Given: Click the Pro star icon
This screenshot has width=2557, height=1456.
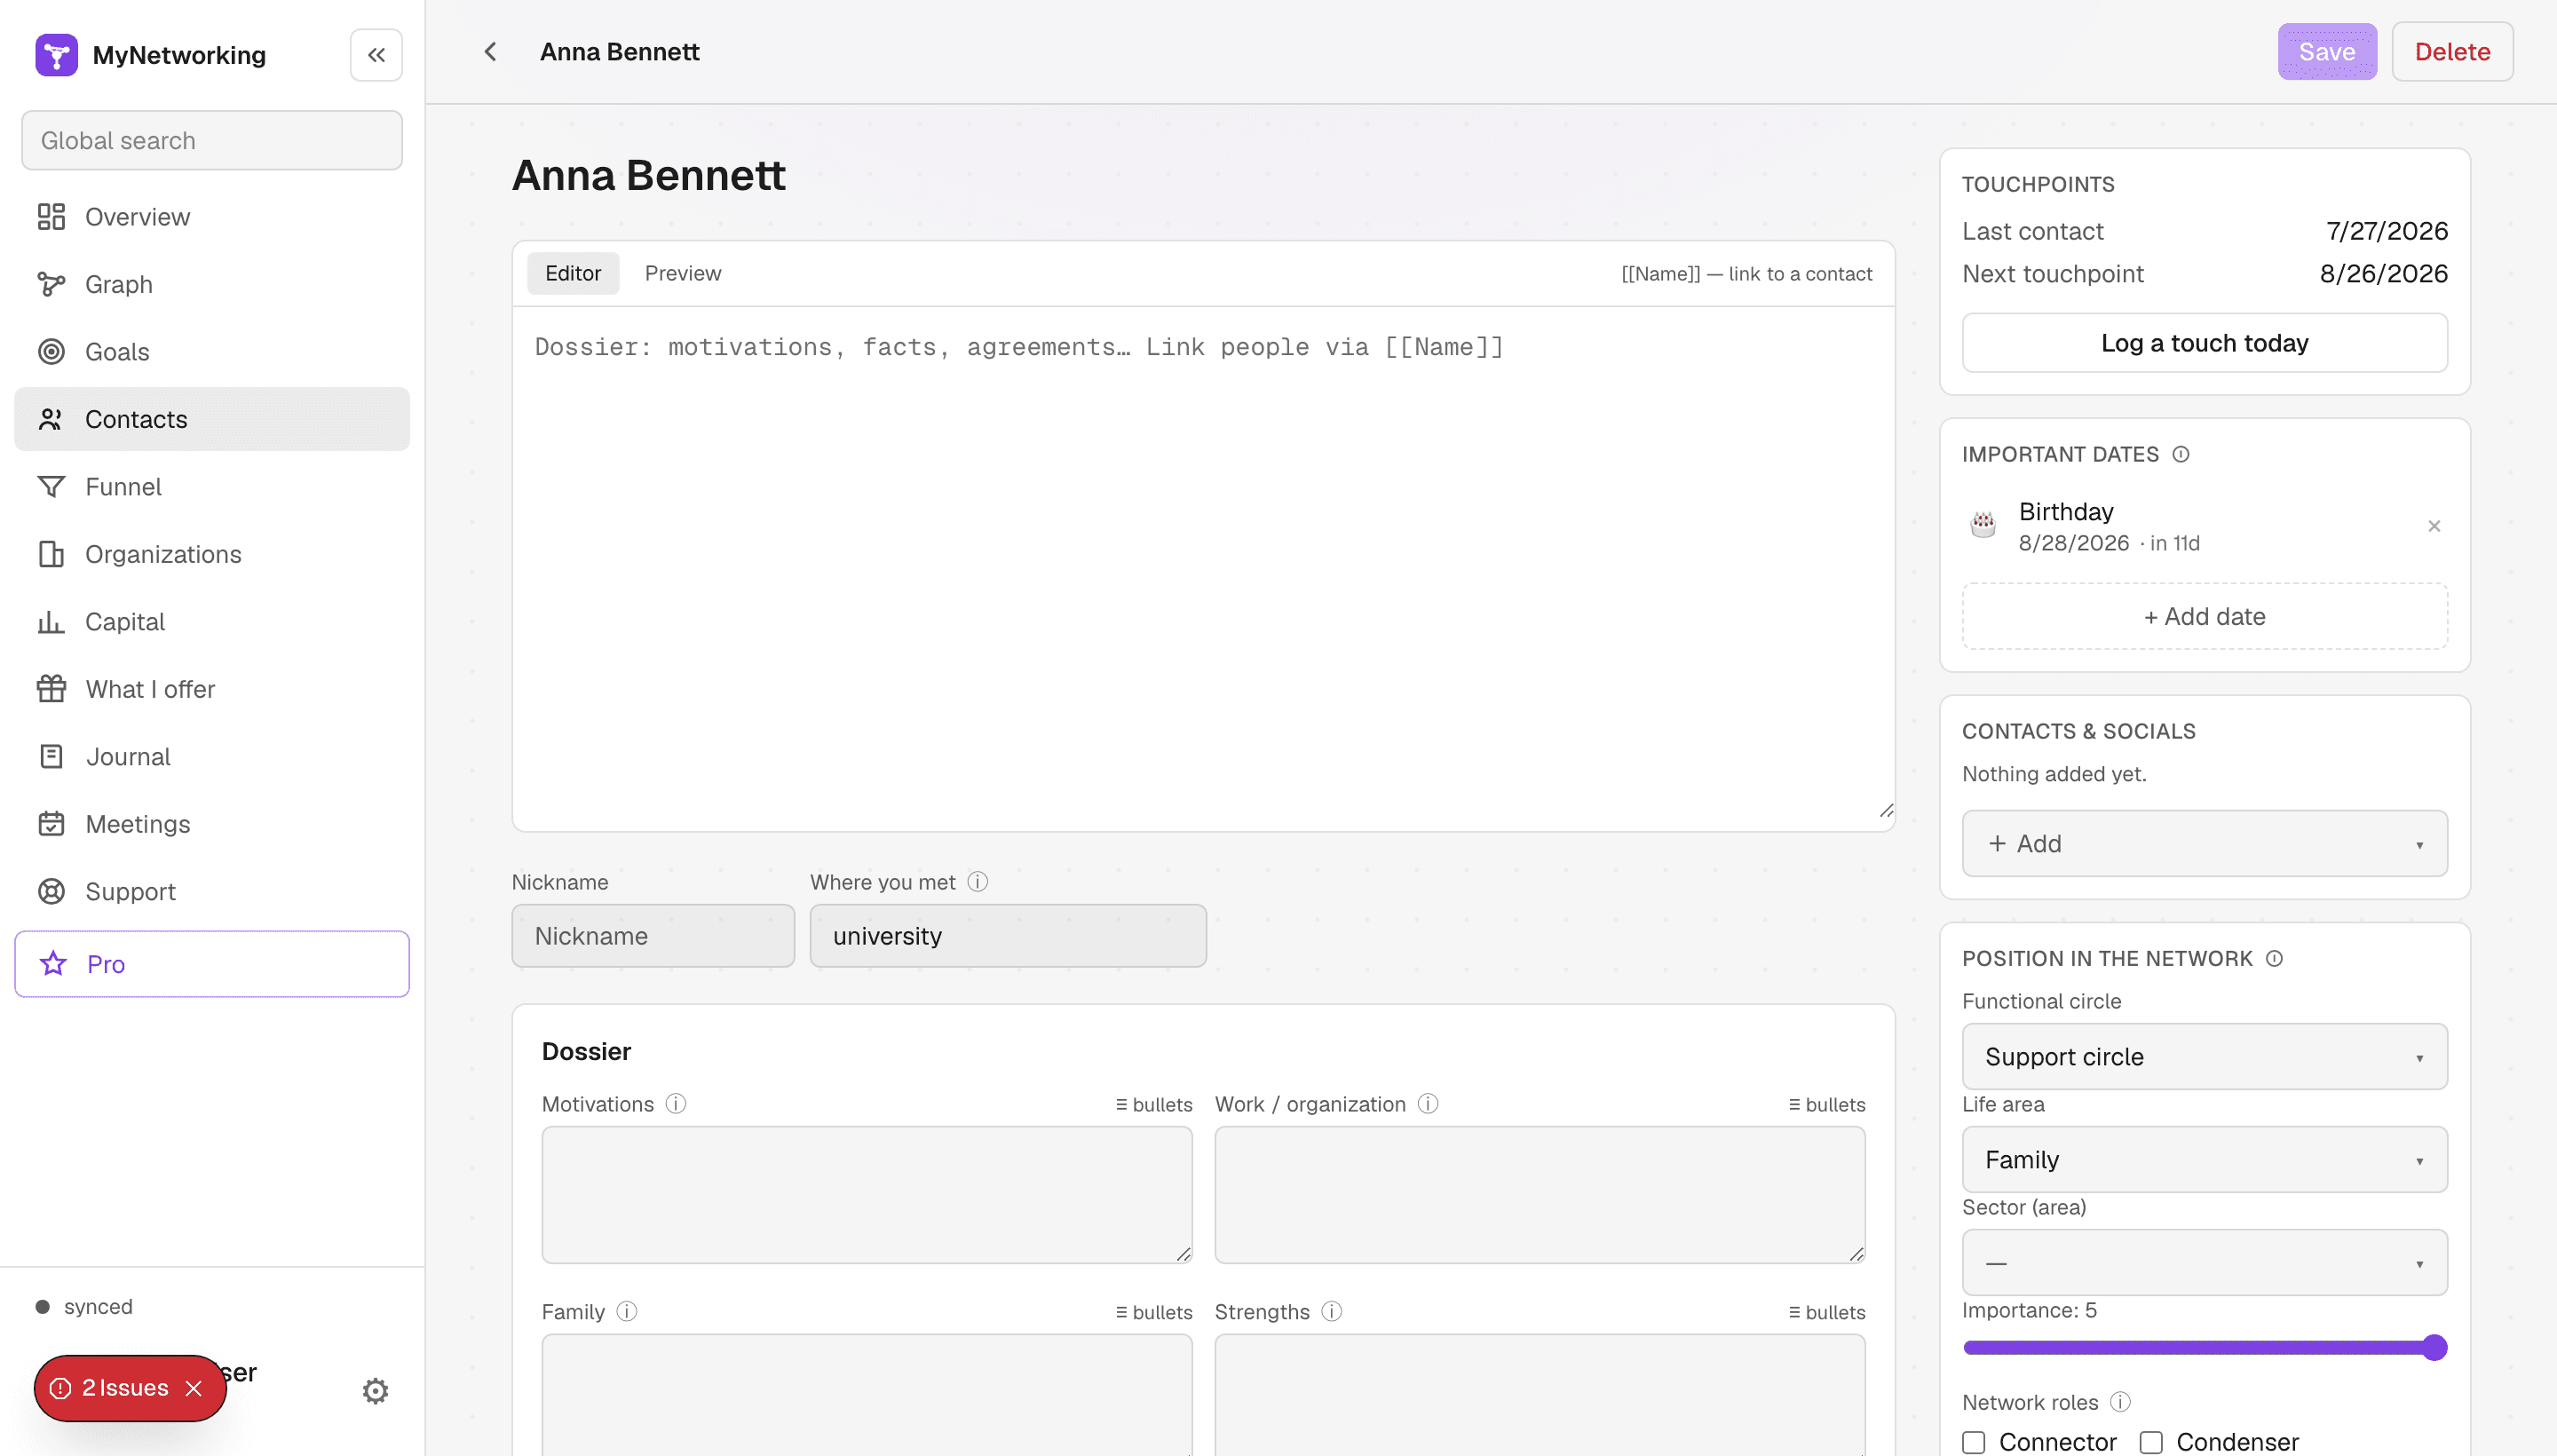Looking at the screenshot, I should coord(53,964).
